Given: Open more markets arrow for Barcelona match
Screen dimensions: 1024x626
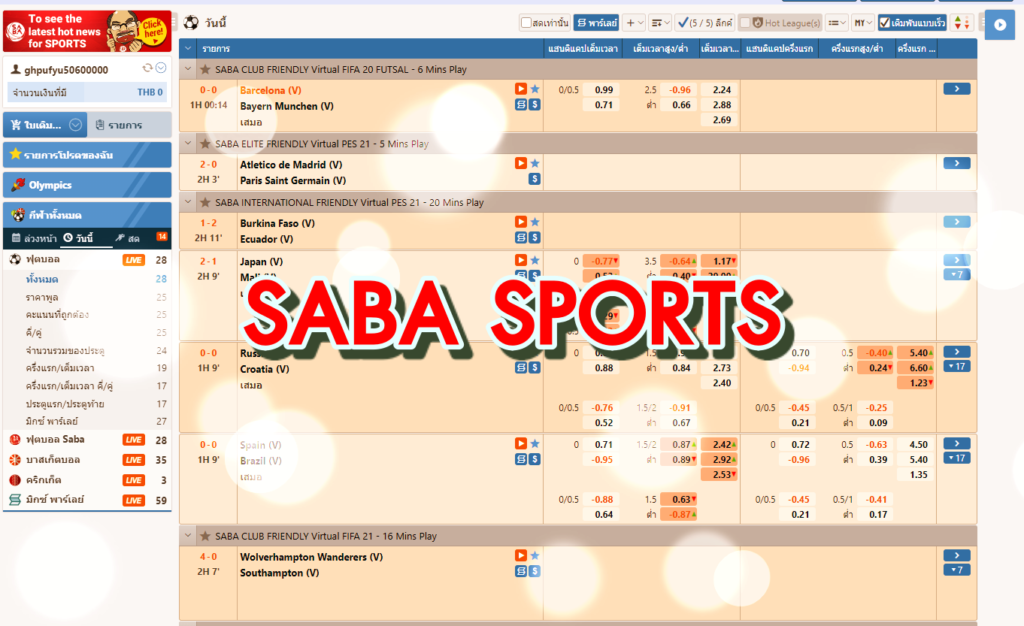Looking at the screenshot, I should tap(957, 89).
